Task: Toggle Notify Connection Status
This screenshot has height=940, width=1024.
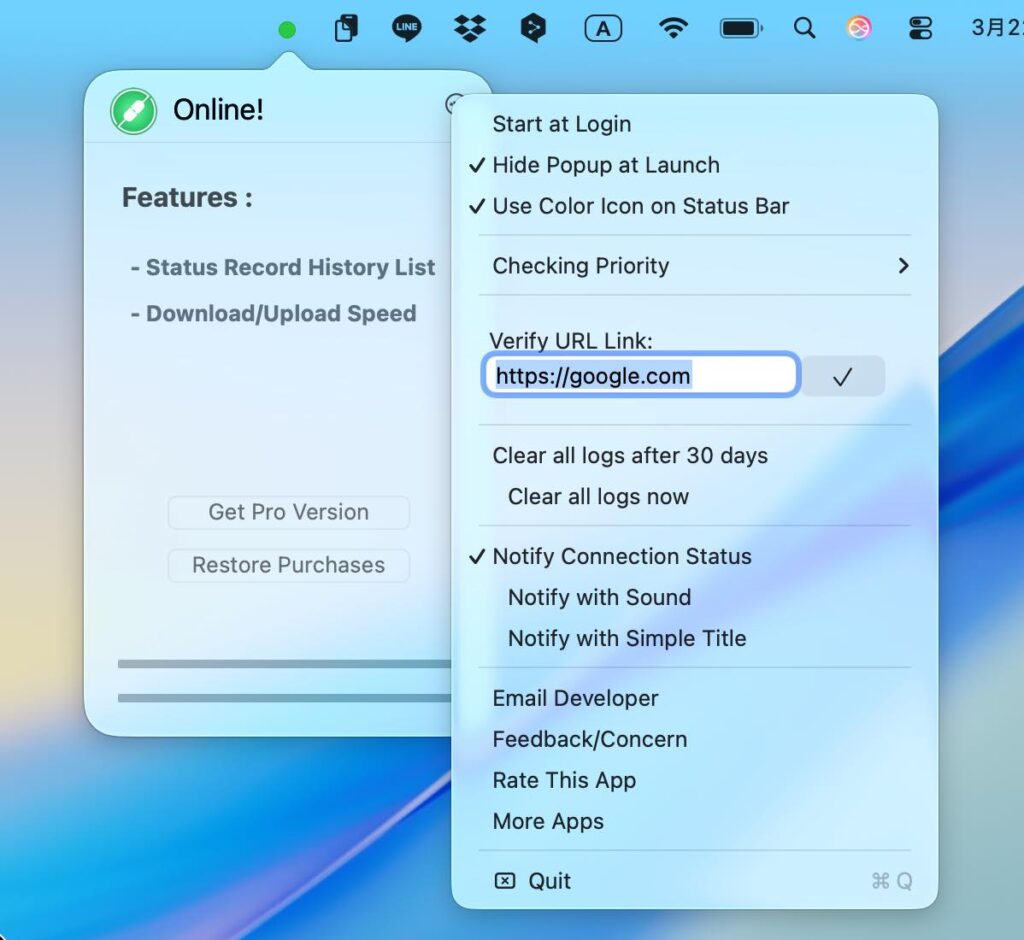Action: click(621, 556)
